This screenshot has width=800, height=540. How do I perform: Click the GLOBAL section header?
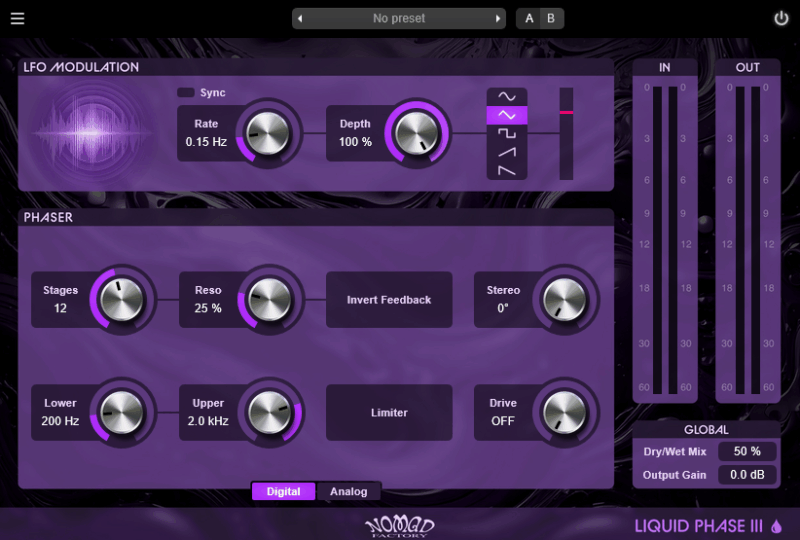click(x=706, y=430)
